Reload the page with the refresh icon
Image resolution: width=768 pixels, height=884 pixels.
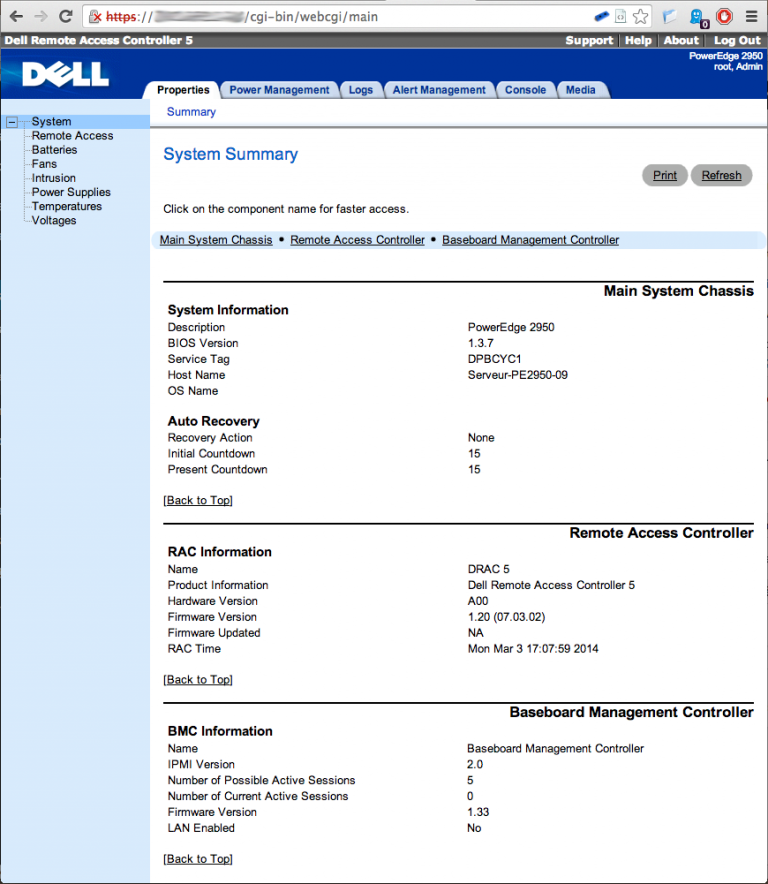coord(65,16)
